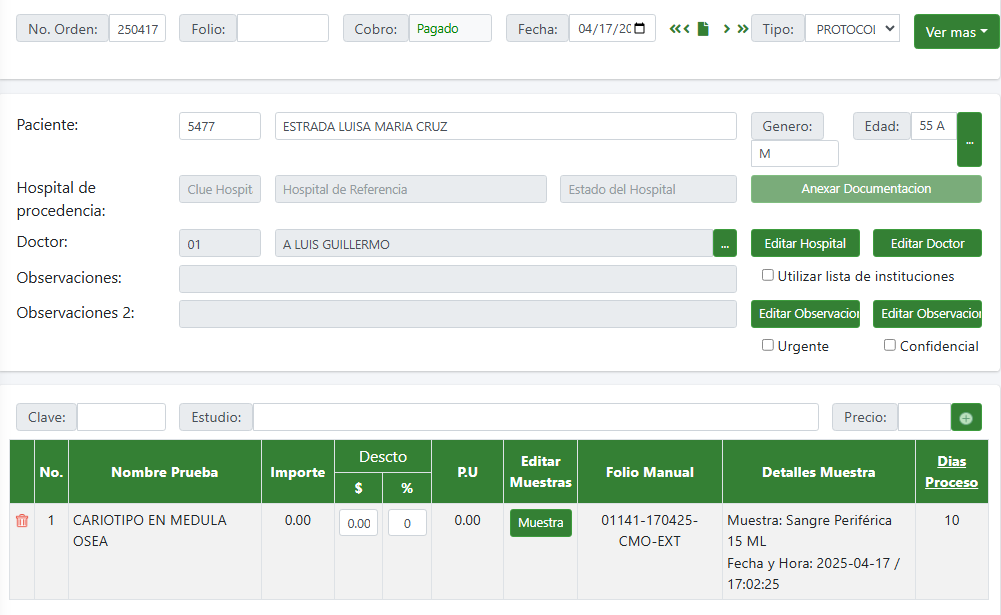Jump to last order using double-right arrows
This screenshot has height=615, width=1001.
742,29
